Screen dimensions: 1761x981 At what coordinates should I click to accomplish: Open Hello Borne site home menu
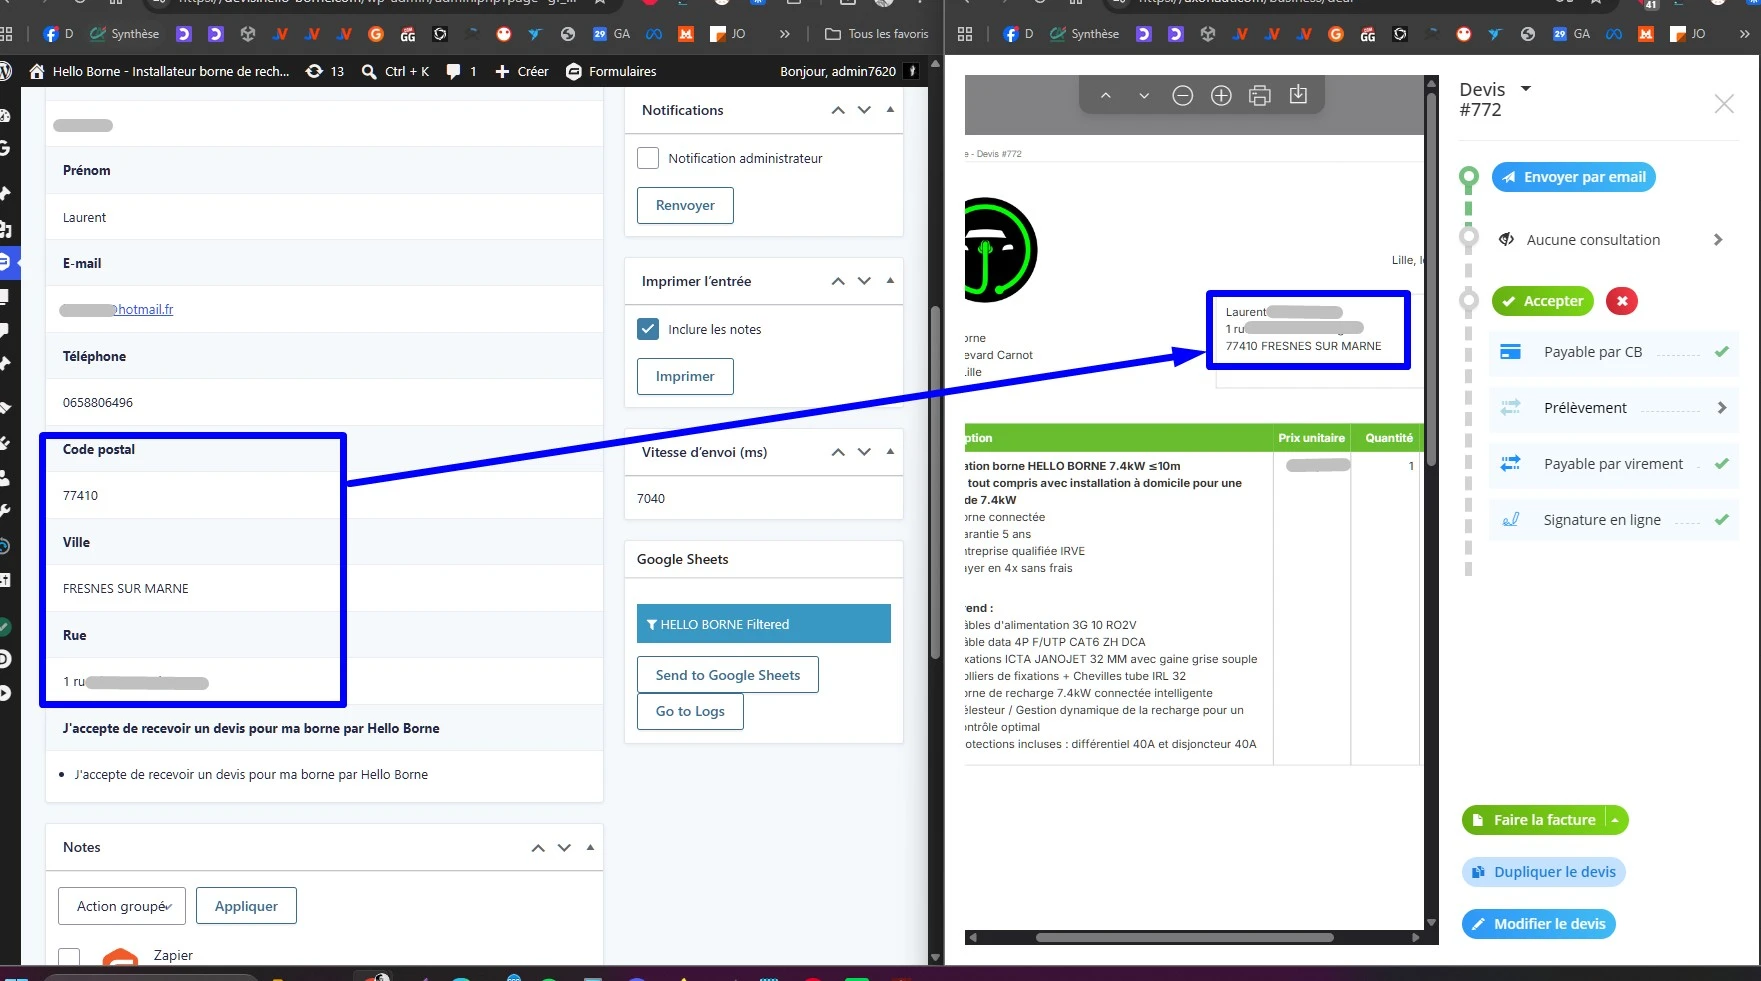point(160,71)
